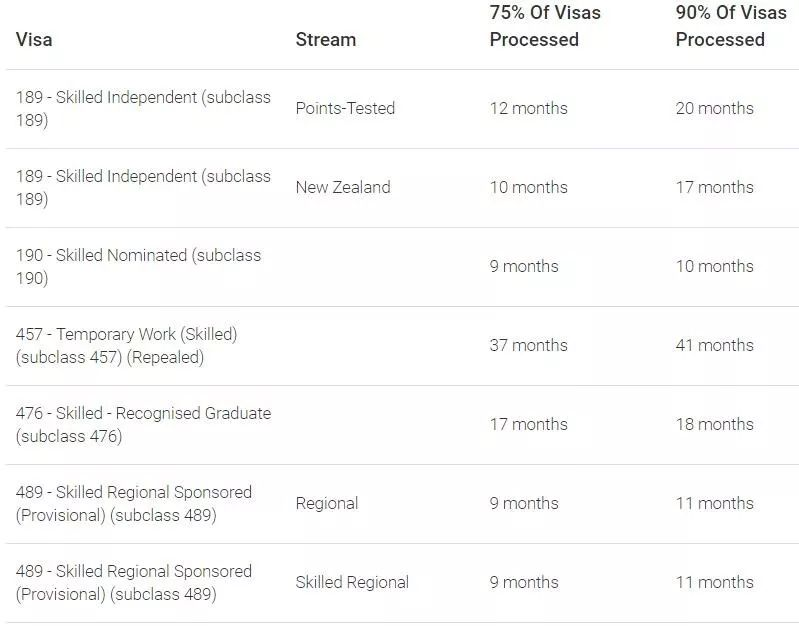The width and height of the screenshot is (799, 626).
Task: Click the 41 months cell
Action: click(714, 345)
